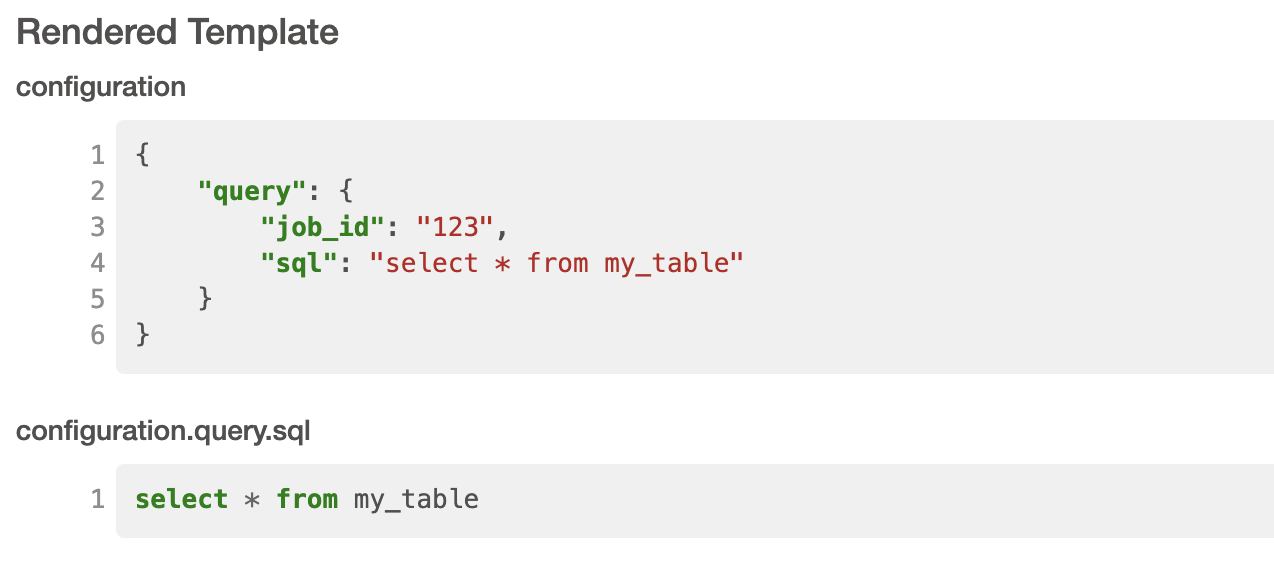This screenshot has height=574, width=1274.
Task: Click the "configuration.query.sql" section label
Action: (163, 431)
